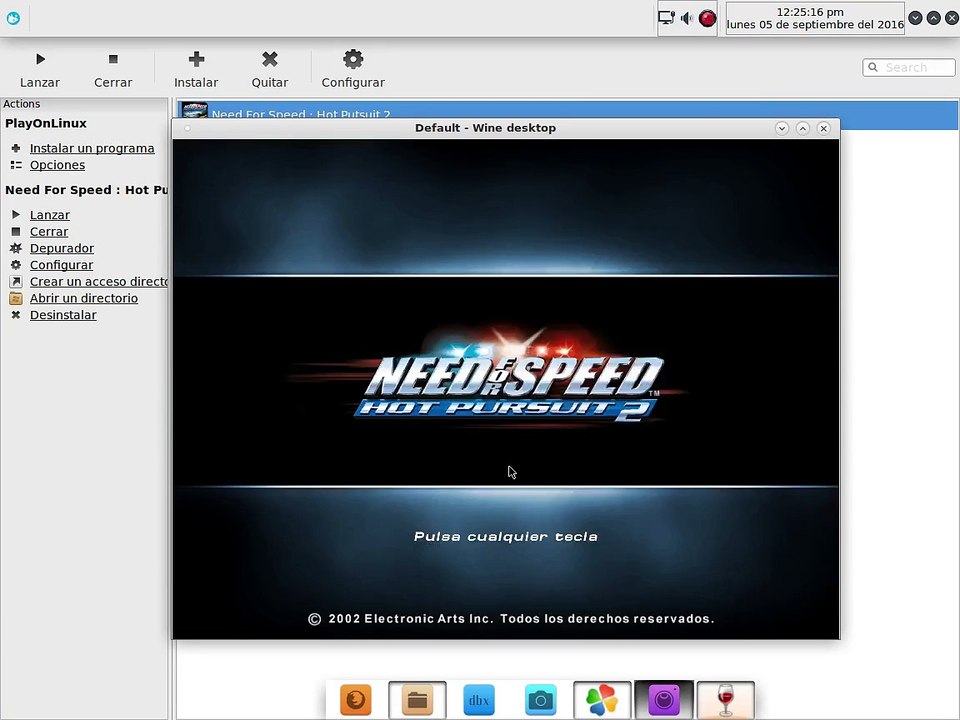Close the Wine desktop window
The height and width of the screenshot is (720, 960).
click(x=823, y=128)
